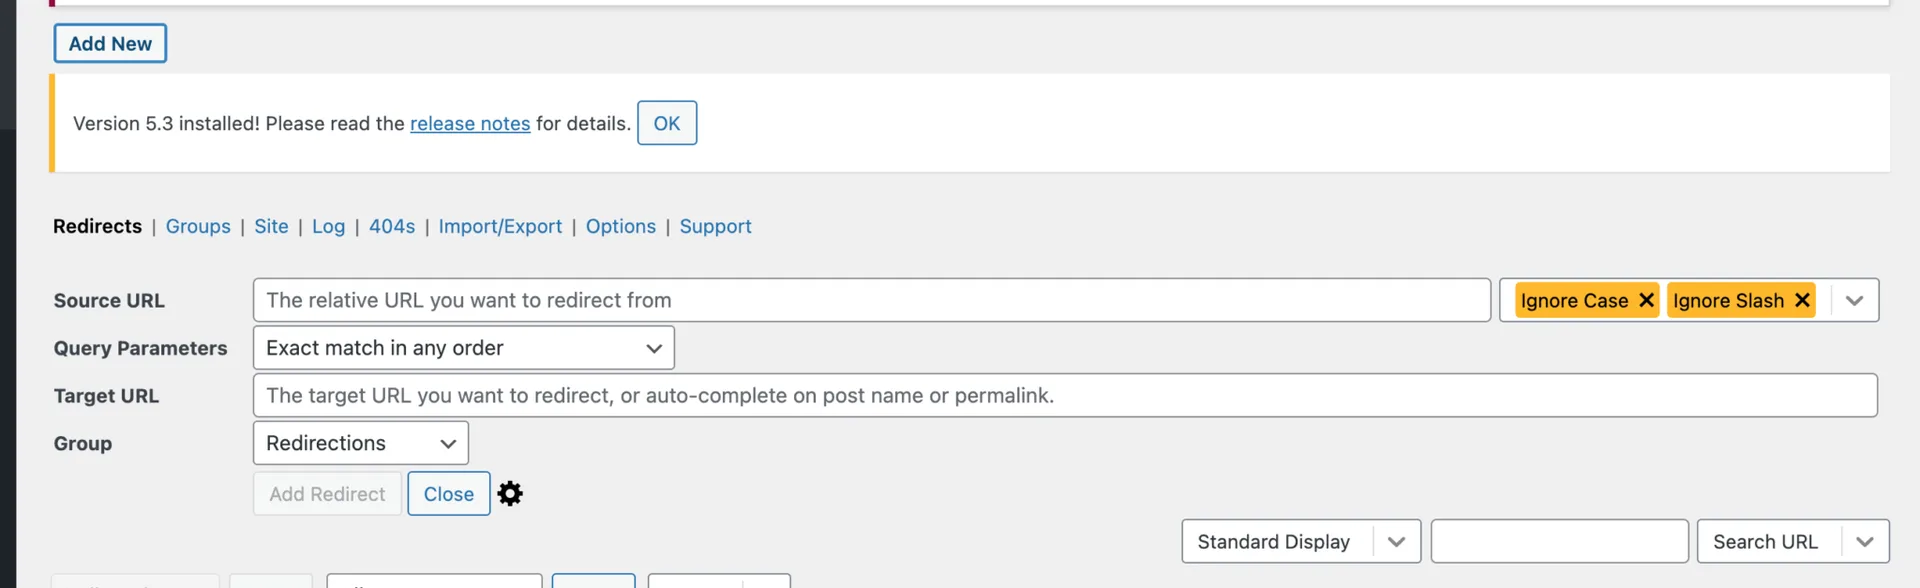
Task: Open the Log tab
Action: pyautogui.click(x=328, y=226)
